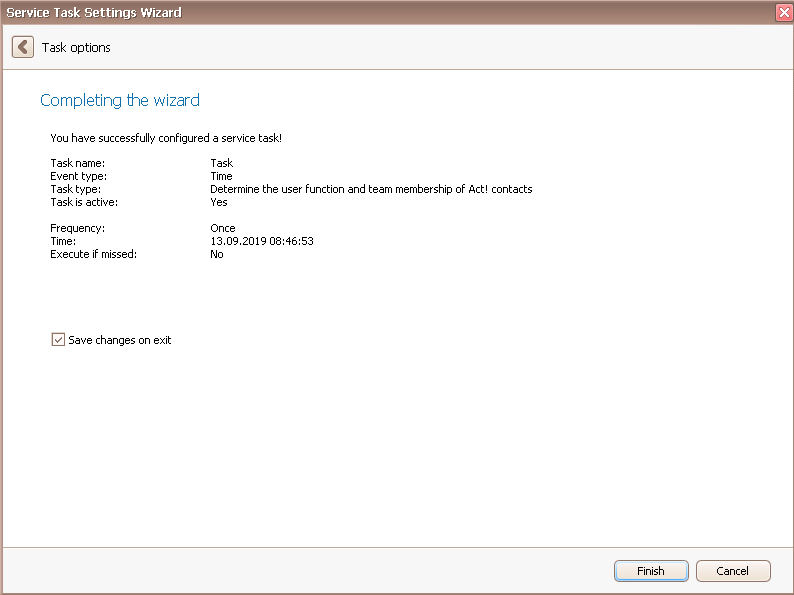Click the 'Task type:' label
This screenshot has width=794, height=595.
pos(75,189)
